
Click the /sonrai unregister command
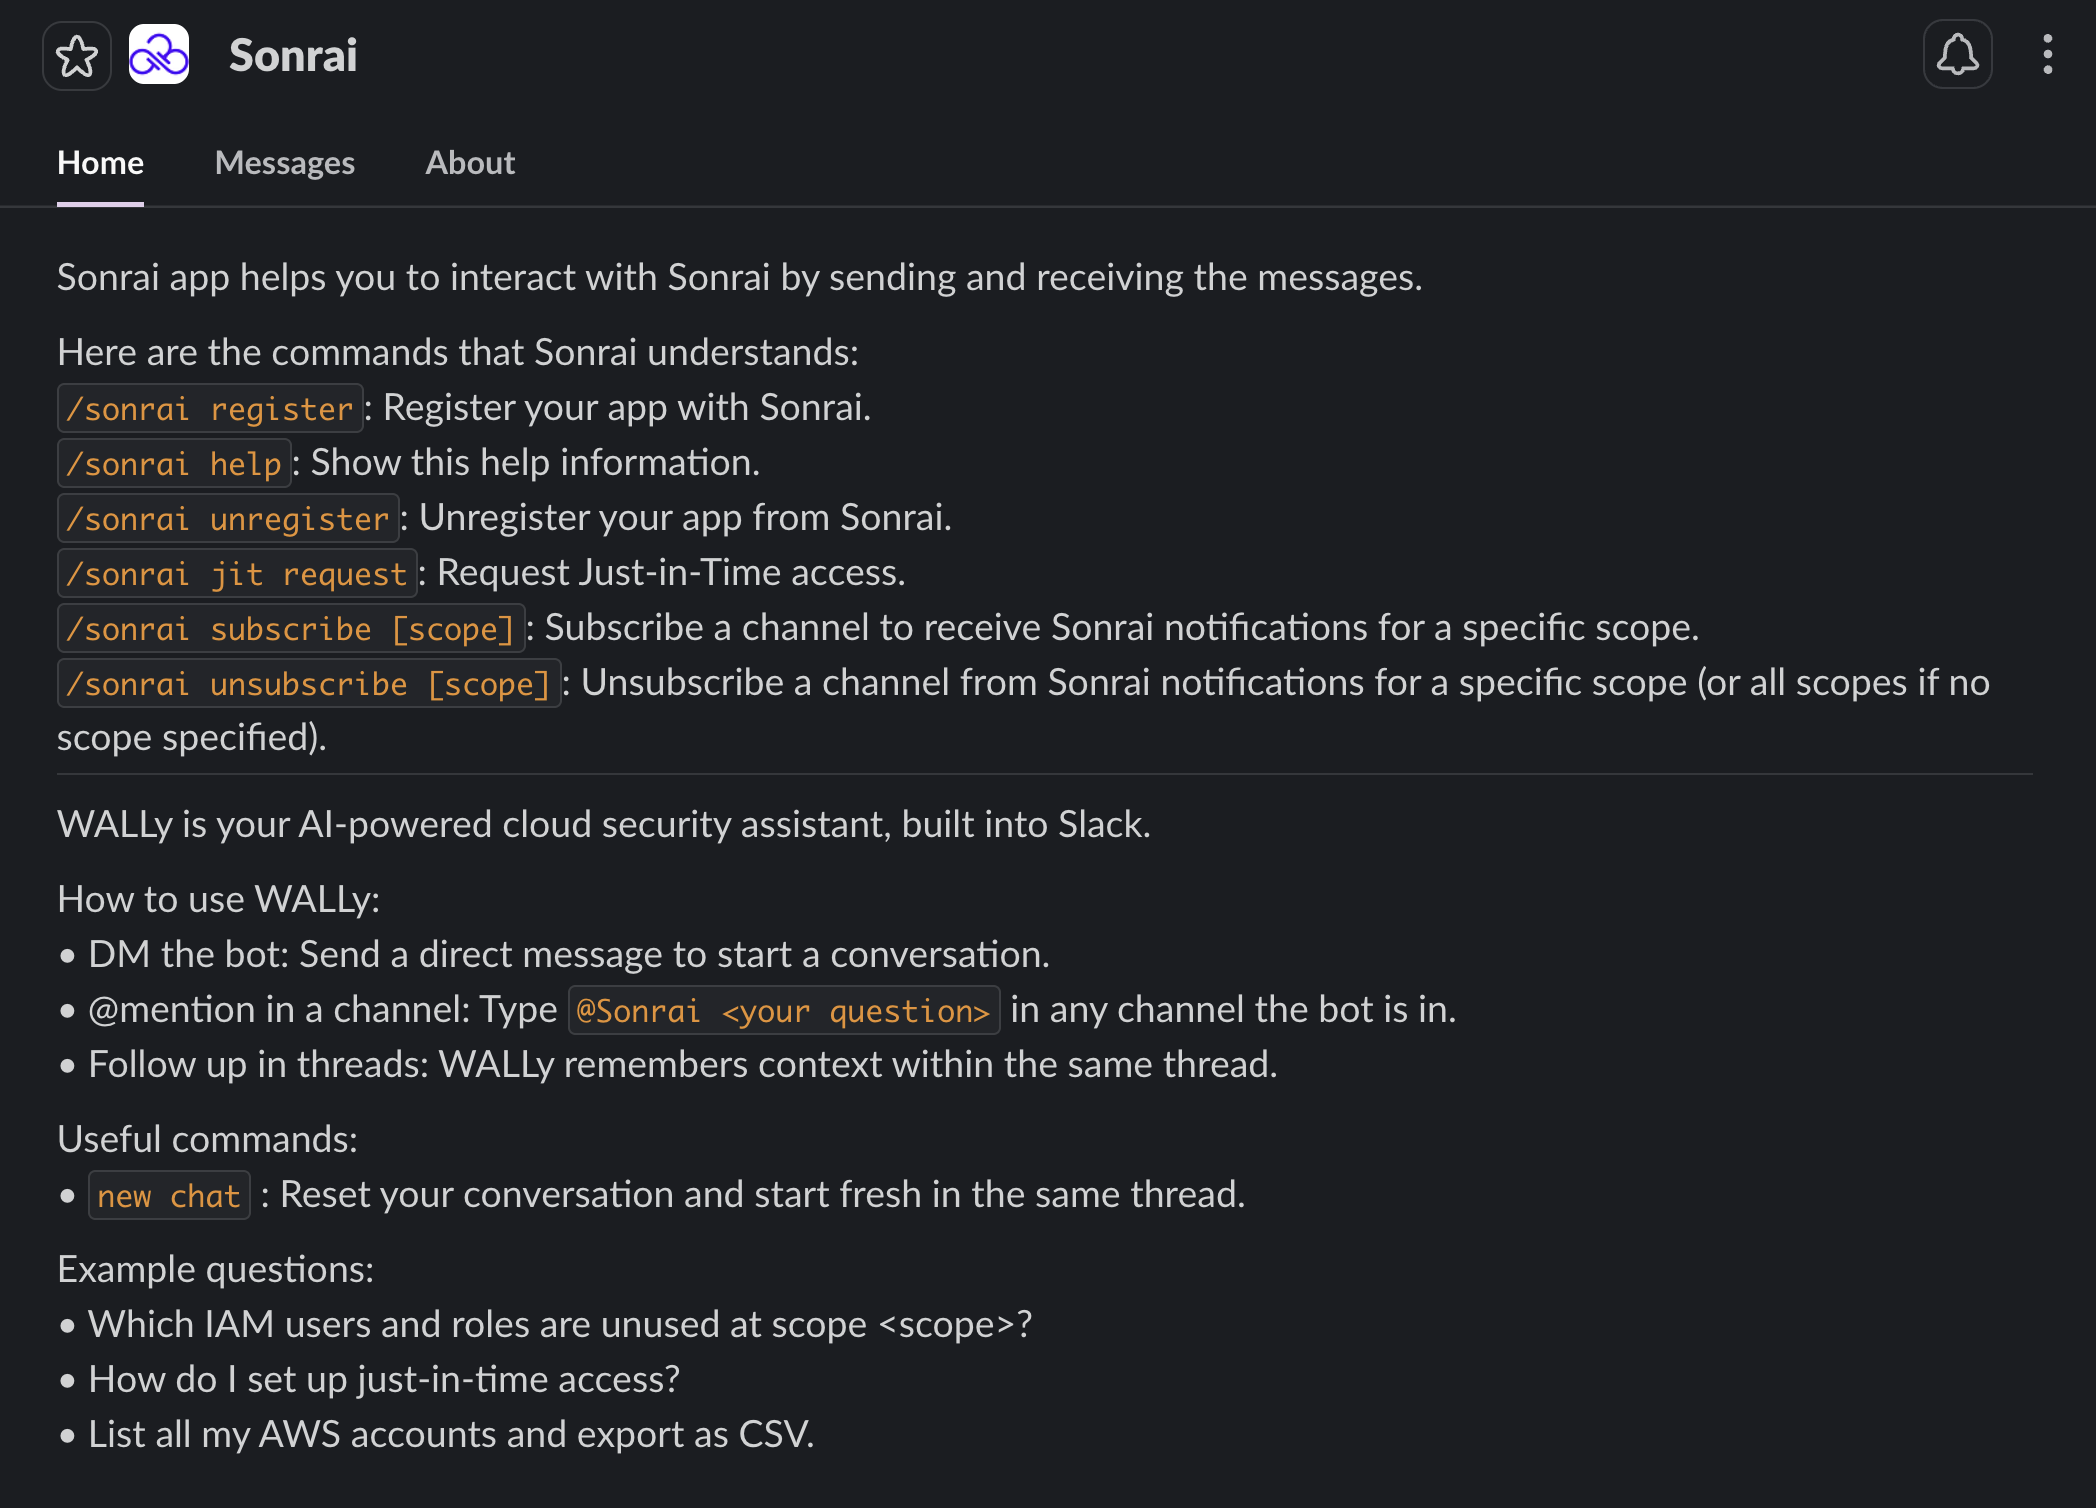pyautogui.click(x=228, y=518)
